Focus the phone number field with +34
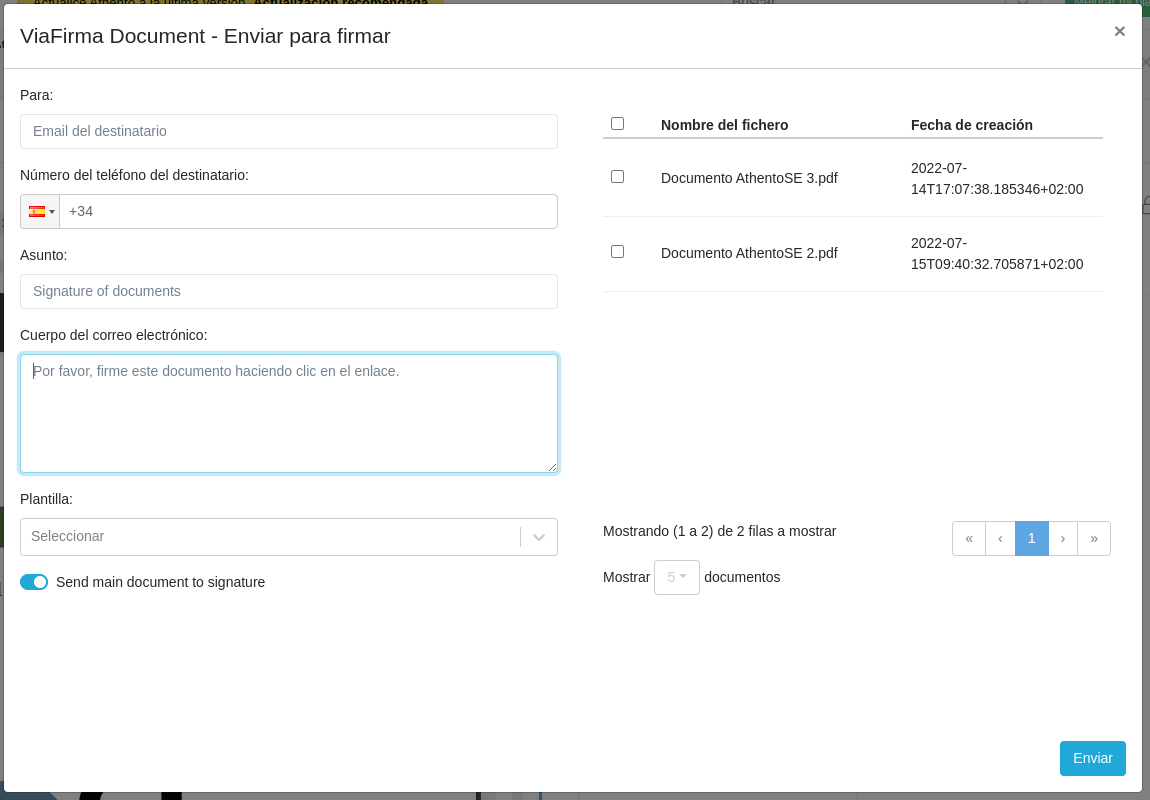Image resolution: width=1150 pixels, height=800 pixels. click(308, 212)
